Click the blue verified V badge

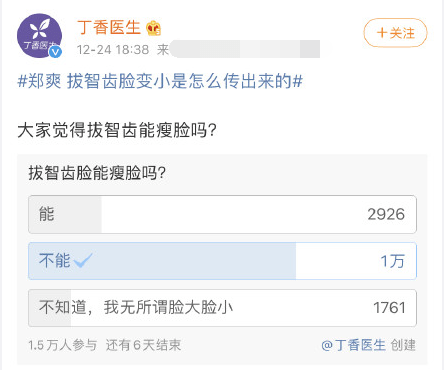(55, 52)
